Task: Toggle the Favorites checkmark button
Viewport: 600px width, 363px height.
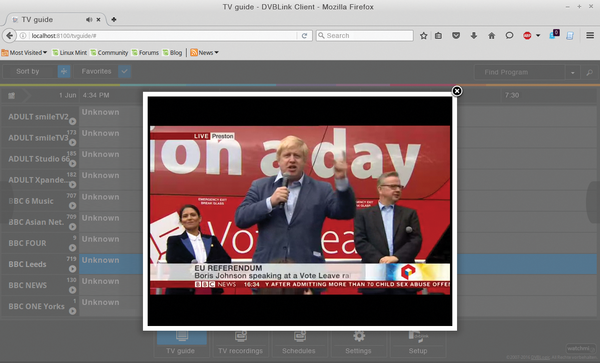Action: (x=124, y=71)
